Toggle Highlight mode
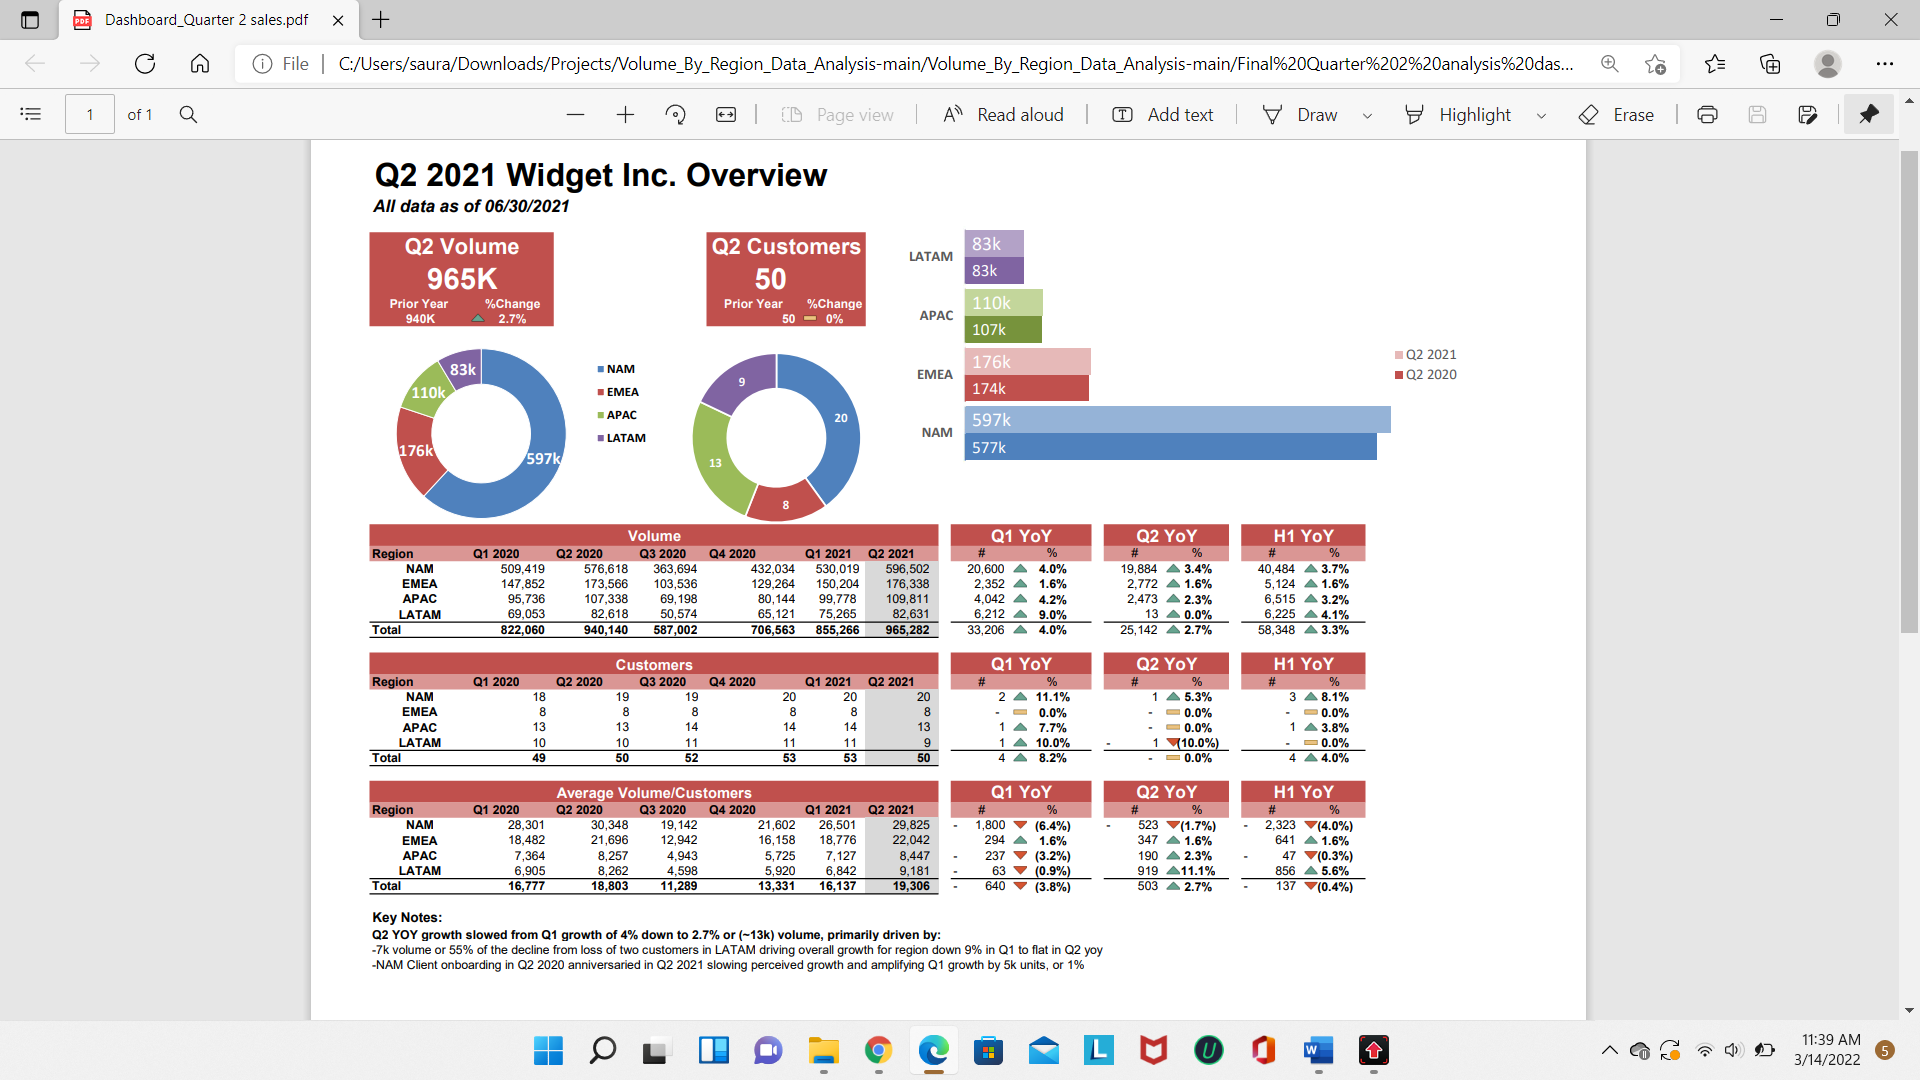Image resolution: width=1920 pixels, height=1080 pixels. [x=1460, y=114]
